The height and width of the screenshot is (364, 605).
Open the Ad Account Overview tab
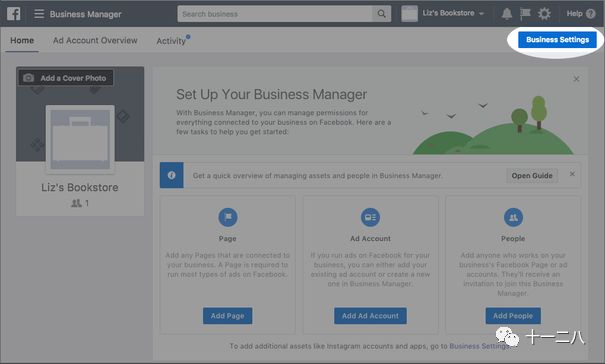(x=95, y=40)
